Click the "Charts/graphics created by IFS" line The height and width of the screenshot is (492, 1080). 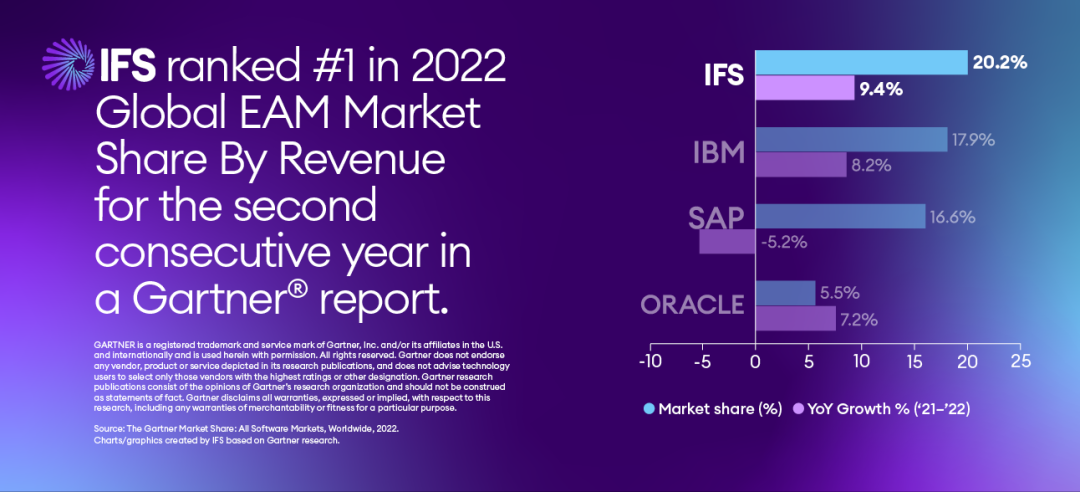(x=216, y=441)
